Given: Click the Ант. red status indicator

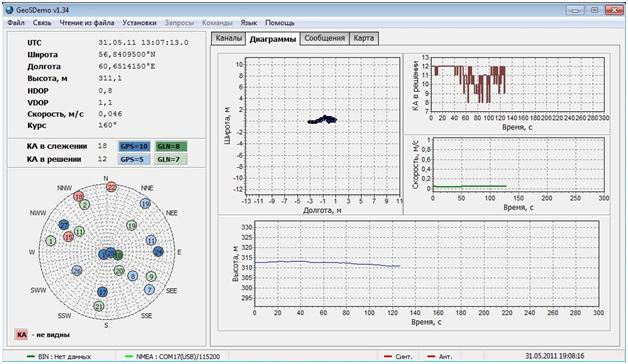Looking at the screenshot, I should tap(431, 356).
